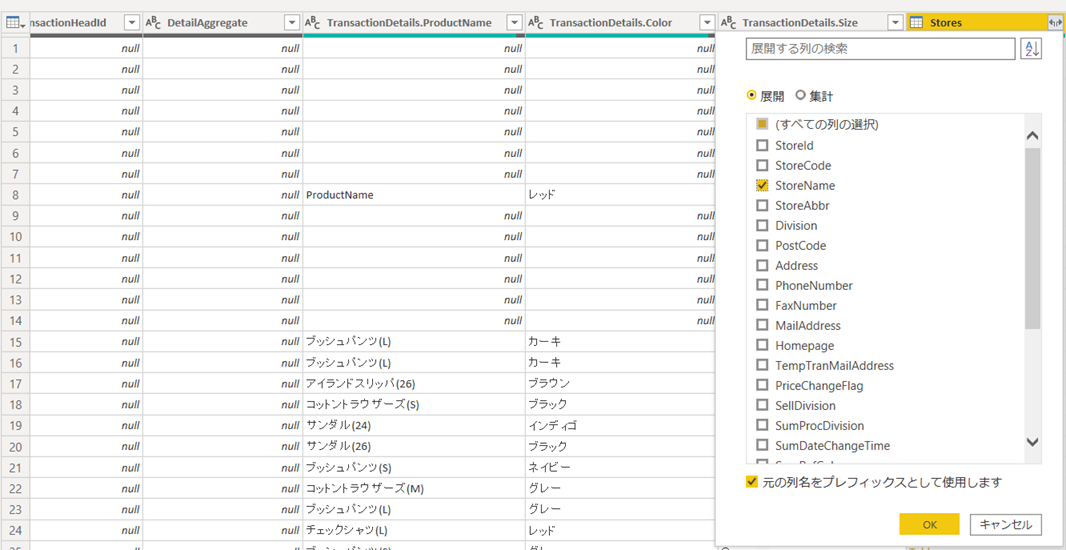Select row number 8
Viewport: 1066px width, 550px height.
point(15,194)
